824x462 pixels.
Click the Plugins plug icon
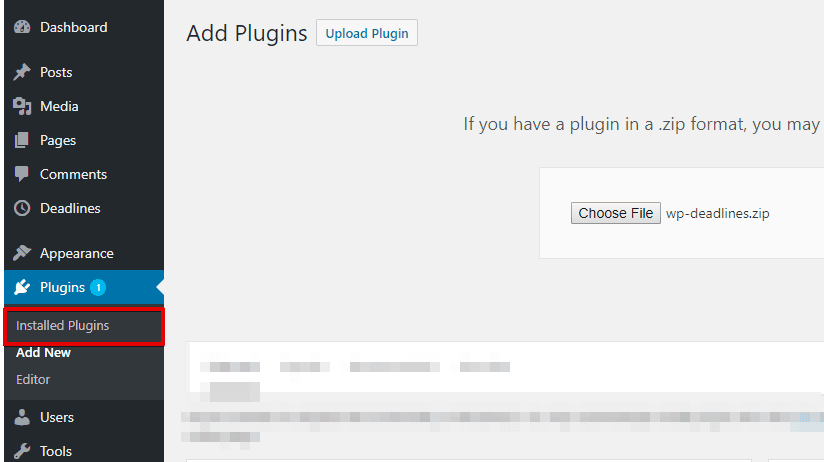(22, 288)
